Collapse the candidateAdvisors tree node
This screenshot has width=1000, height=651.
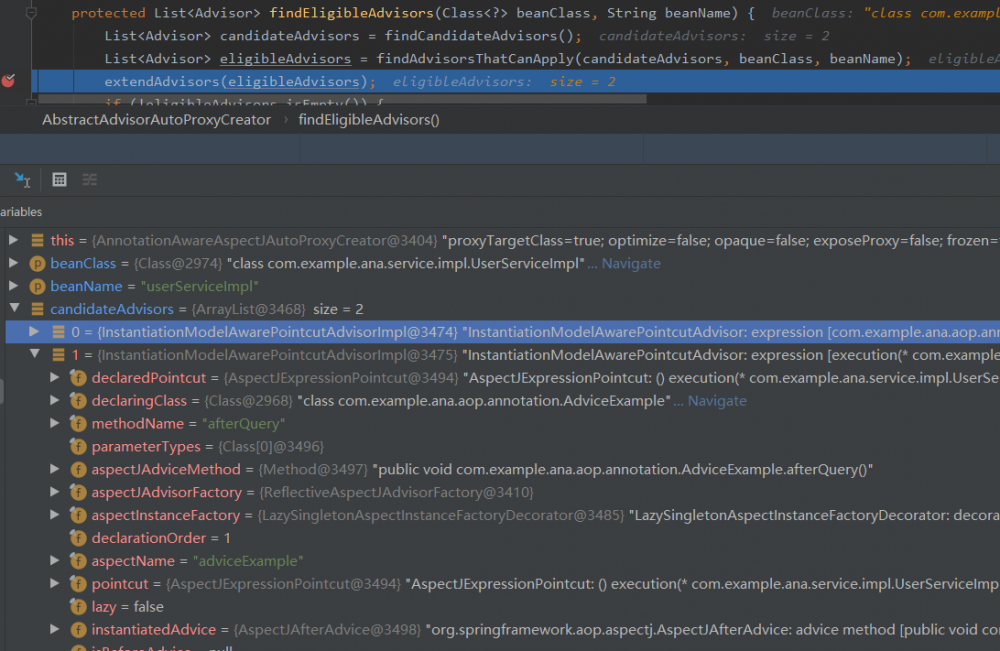13,309
